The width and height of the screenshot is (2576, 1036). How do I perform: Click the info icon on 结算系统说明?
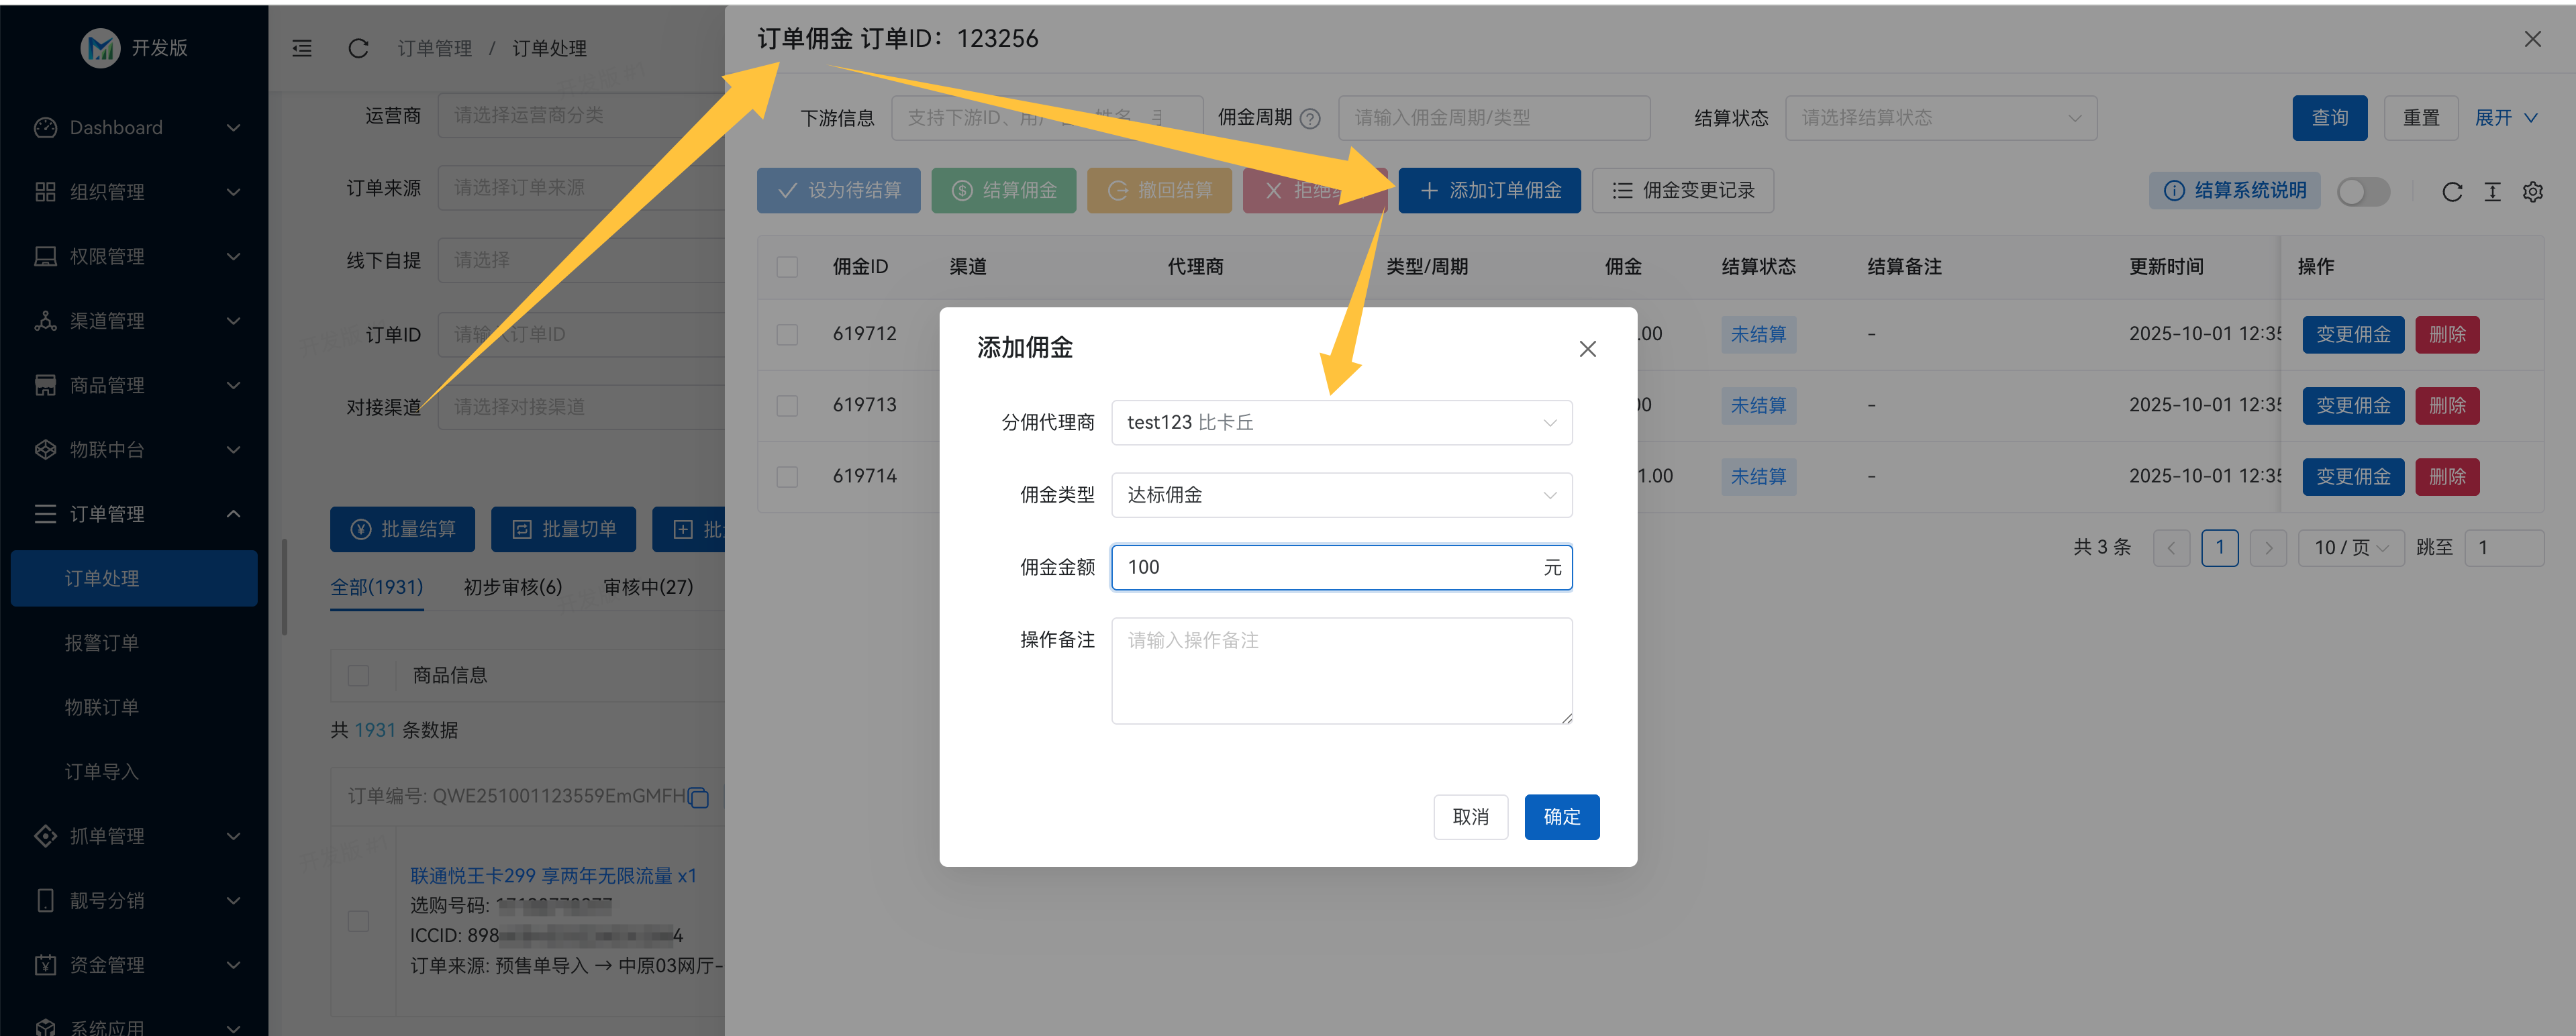tap(2176, 190)
